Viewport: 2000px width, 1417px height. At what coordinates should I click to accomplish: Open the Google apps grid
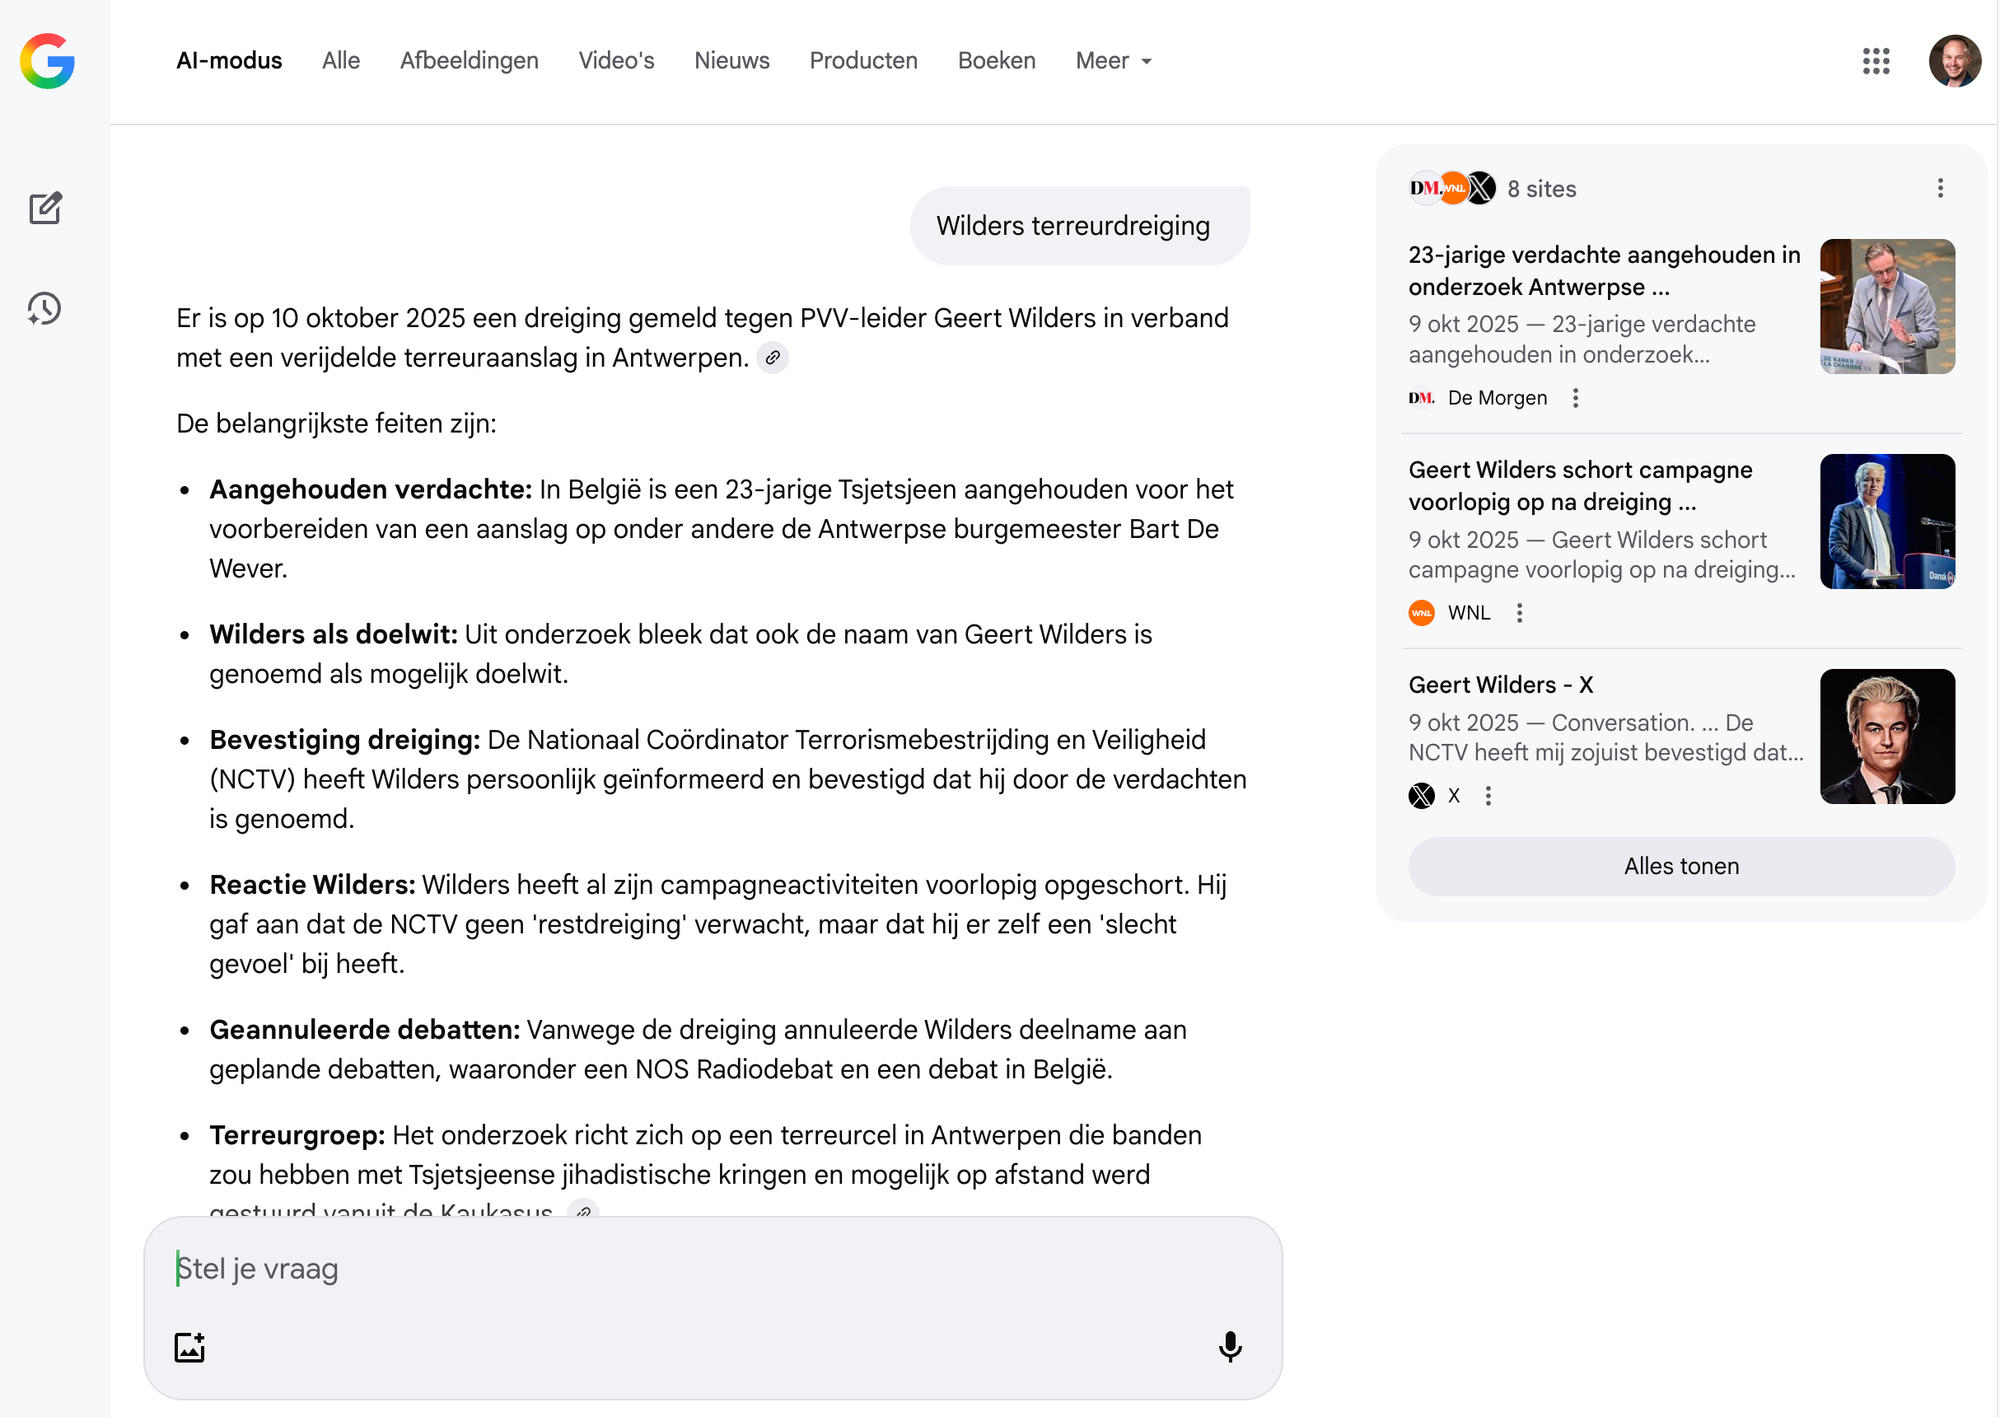(1876, 61)
